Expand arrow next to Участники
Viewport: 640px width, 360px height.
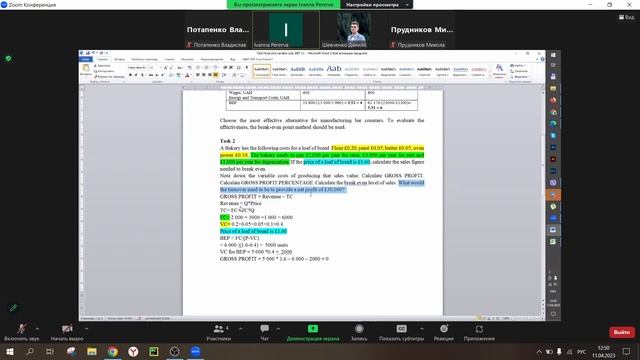pyautogui.click(x=240, y=329)
